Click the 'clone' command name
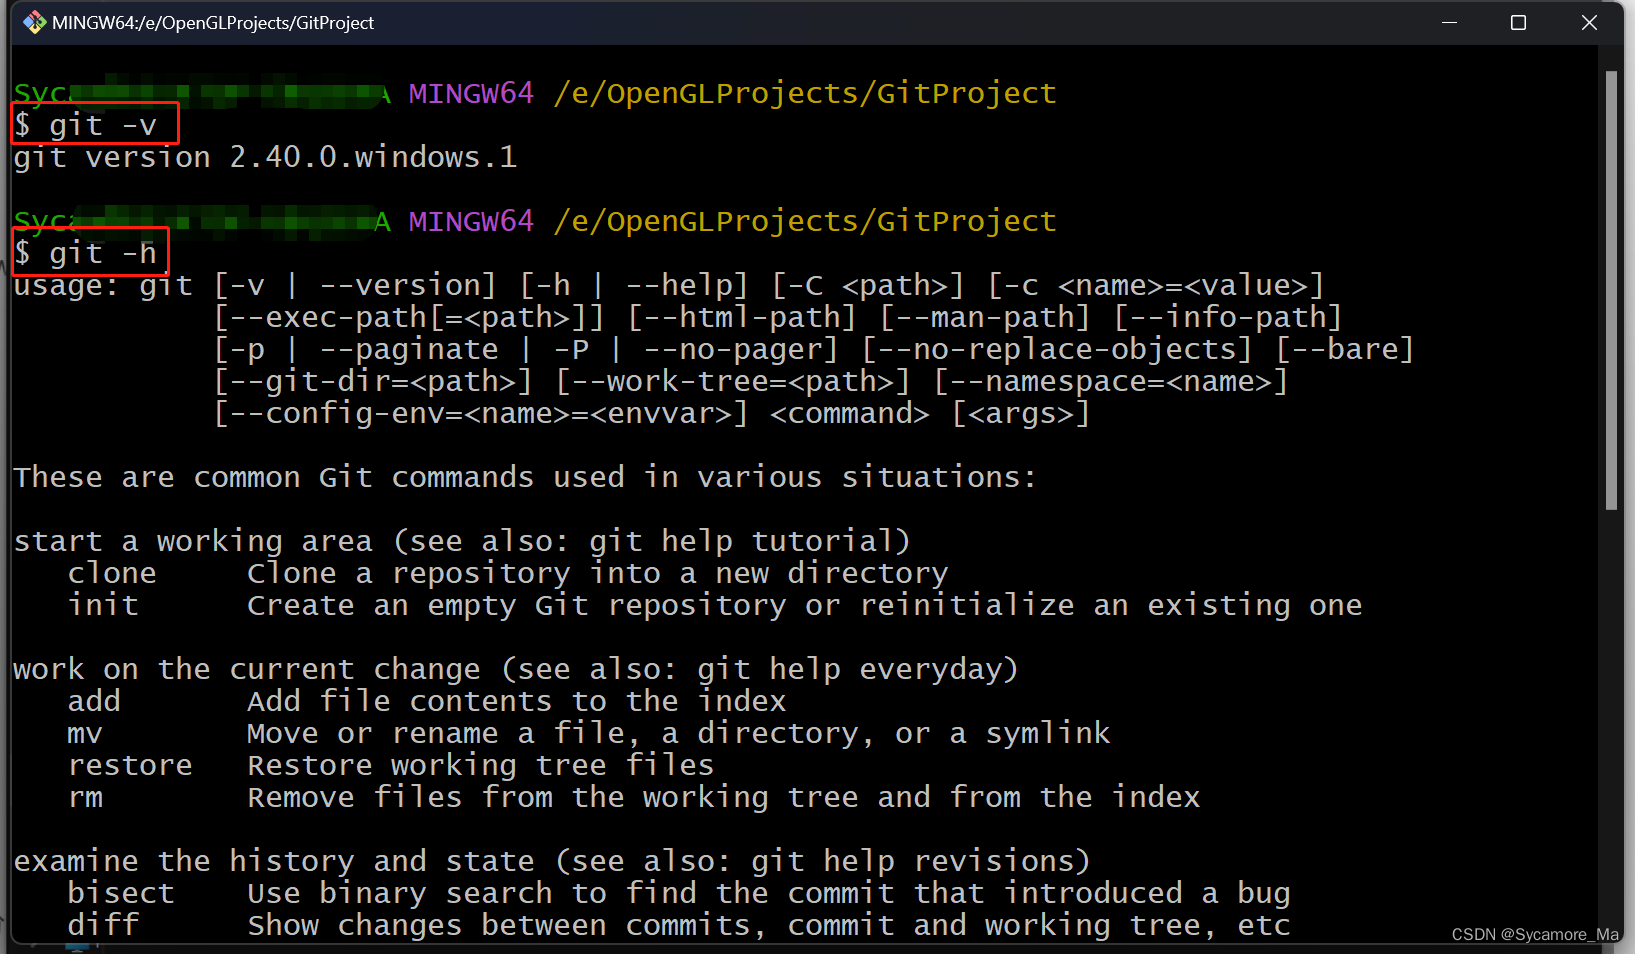 [x=112, y=573]
